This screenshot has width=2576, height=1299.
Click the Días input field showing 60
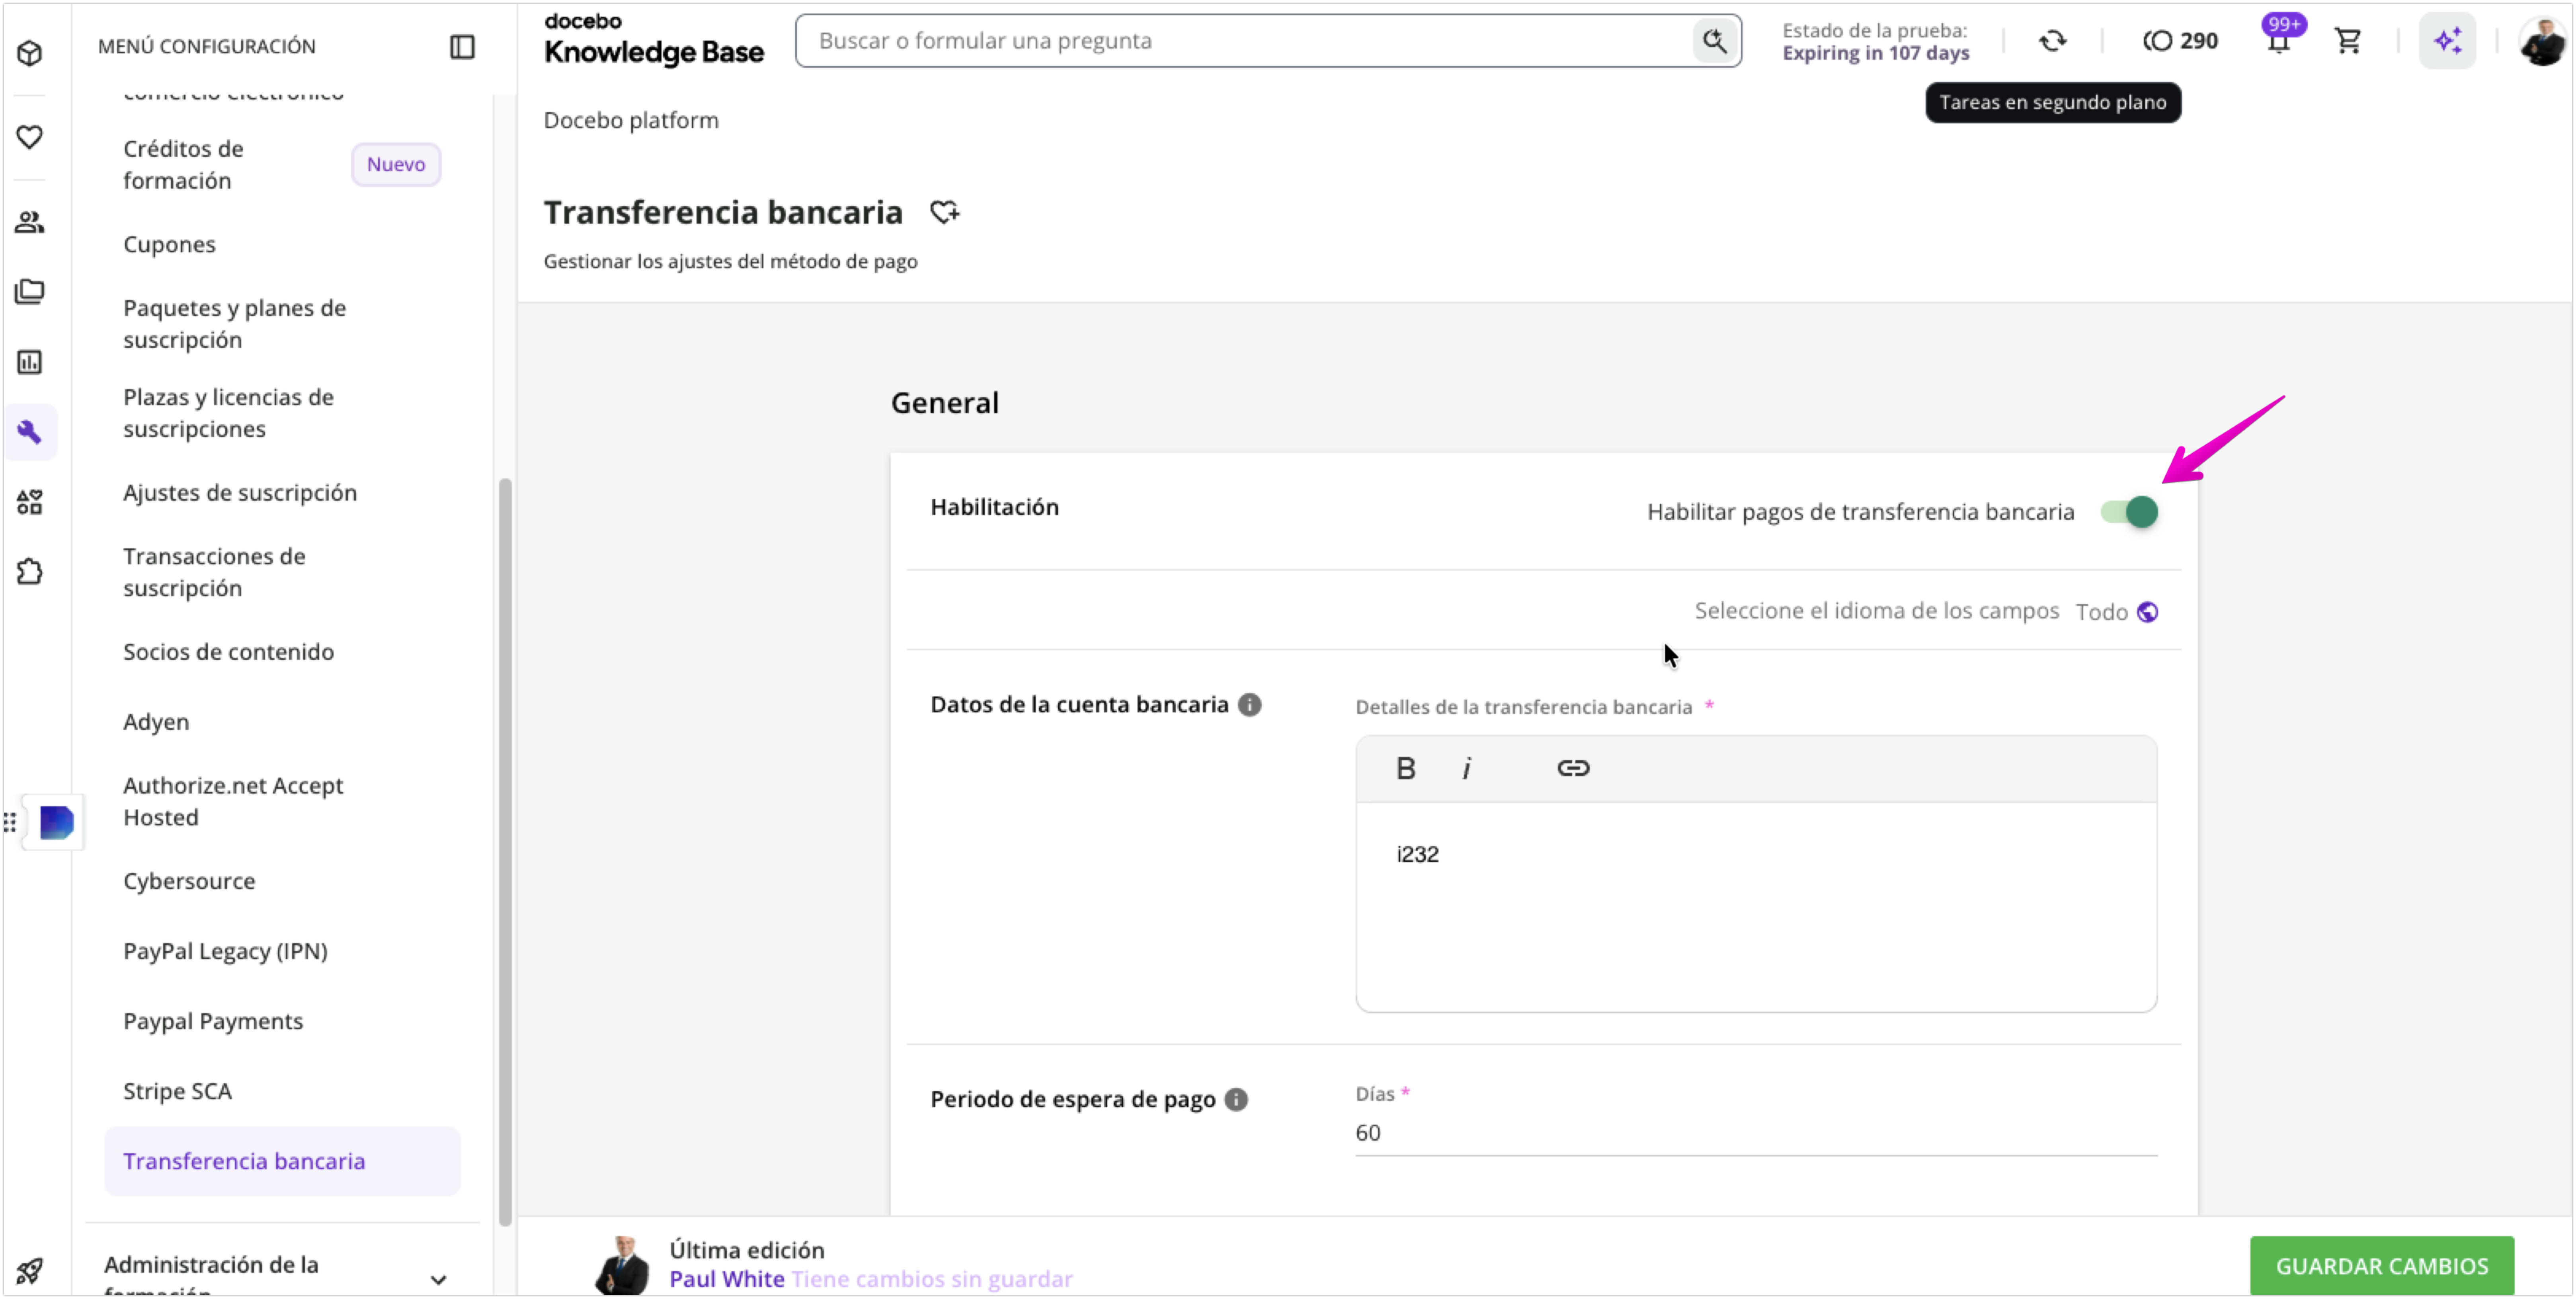(1756, 1133)
